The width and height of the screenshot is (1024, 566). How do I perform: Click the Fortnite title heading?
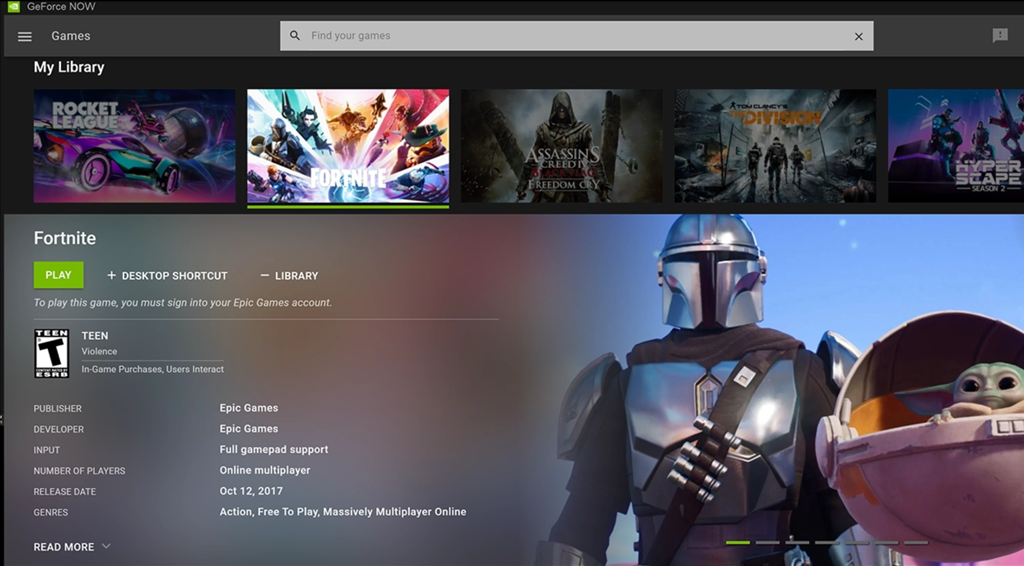(65, 238)
